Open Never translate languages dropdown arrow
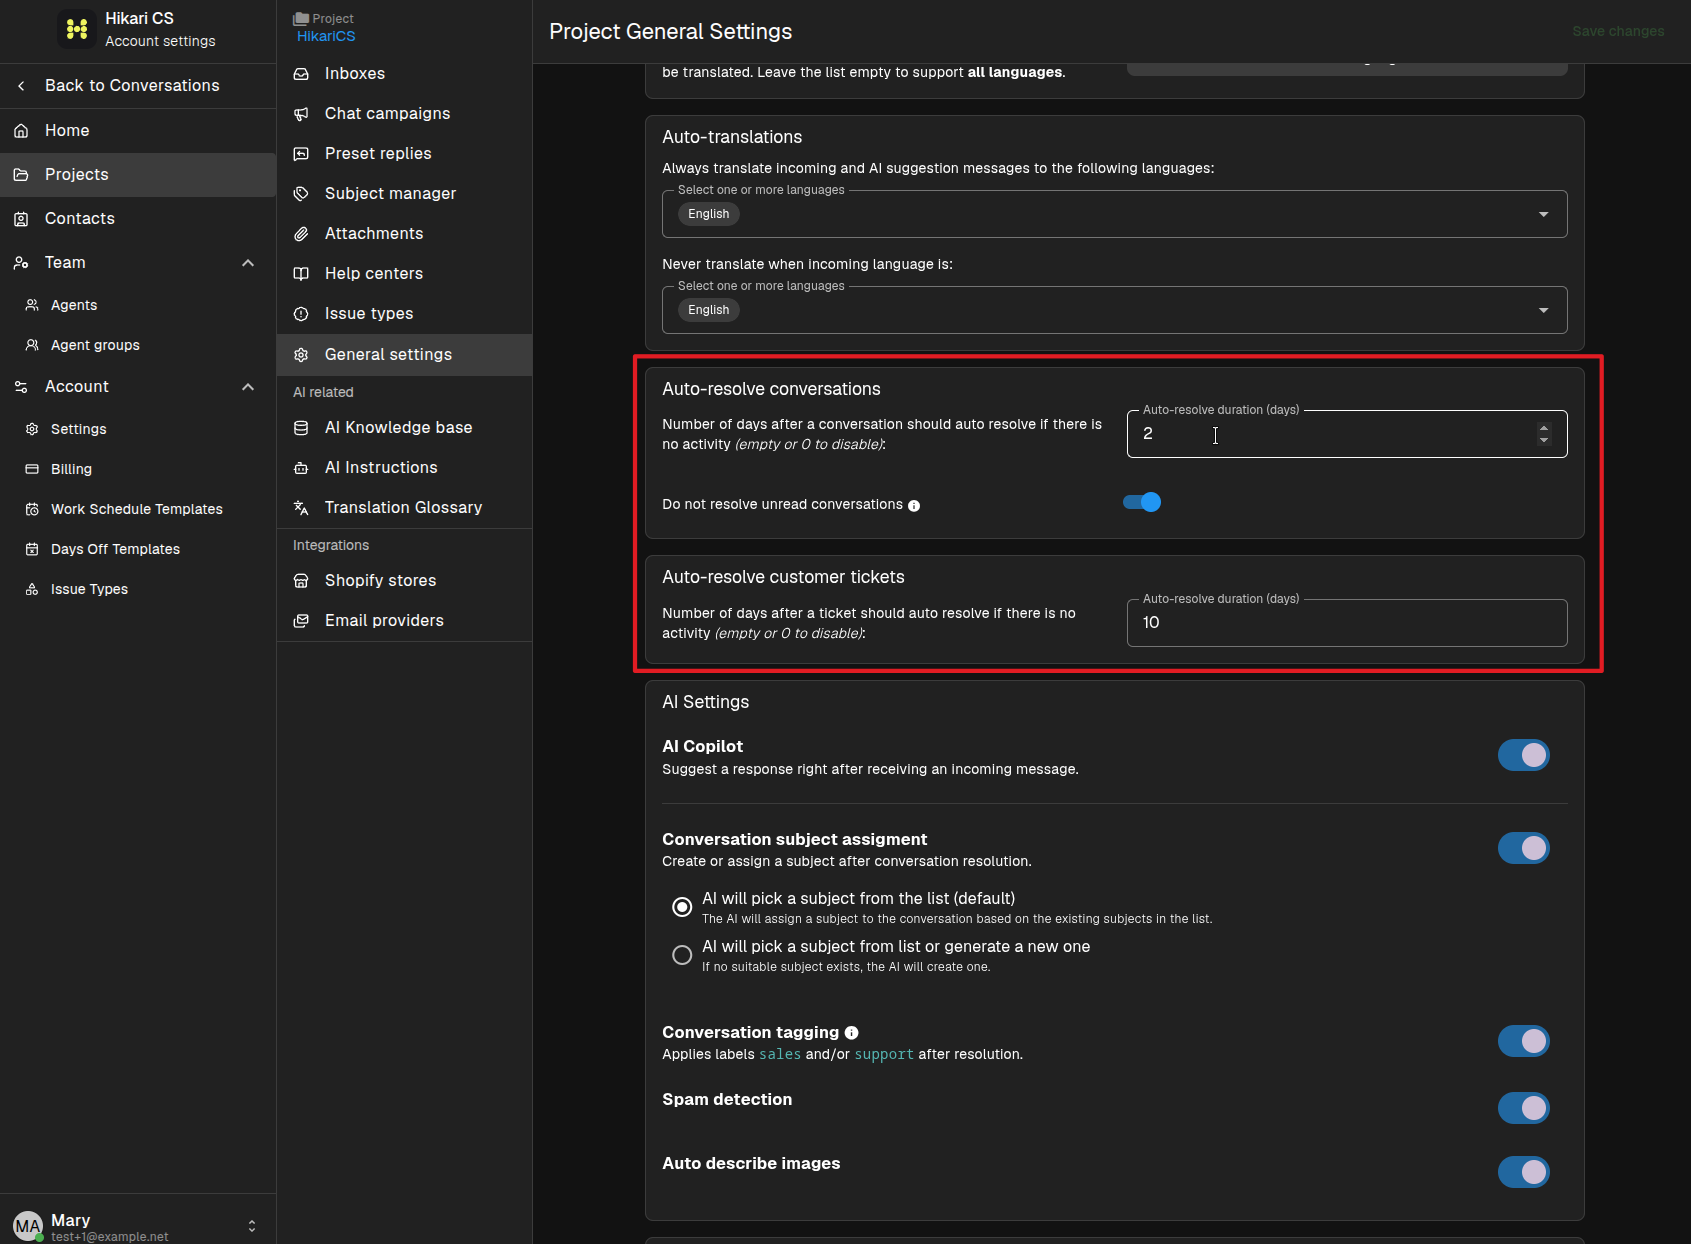1691x1244 pixels. tap(1544, 311)
